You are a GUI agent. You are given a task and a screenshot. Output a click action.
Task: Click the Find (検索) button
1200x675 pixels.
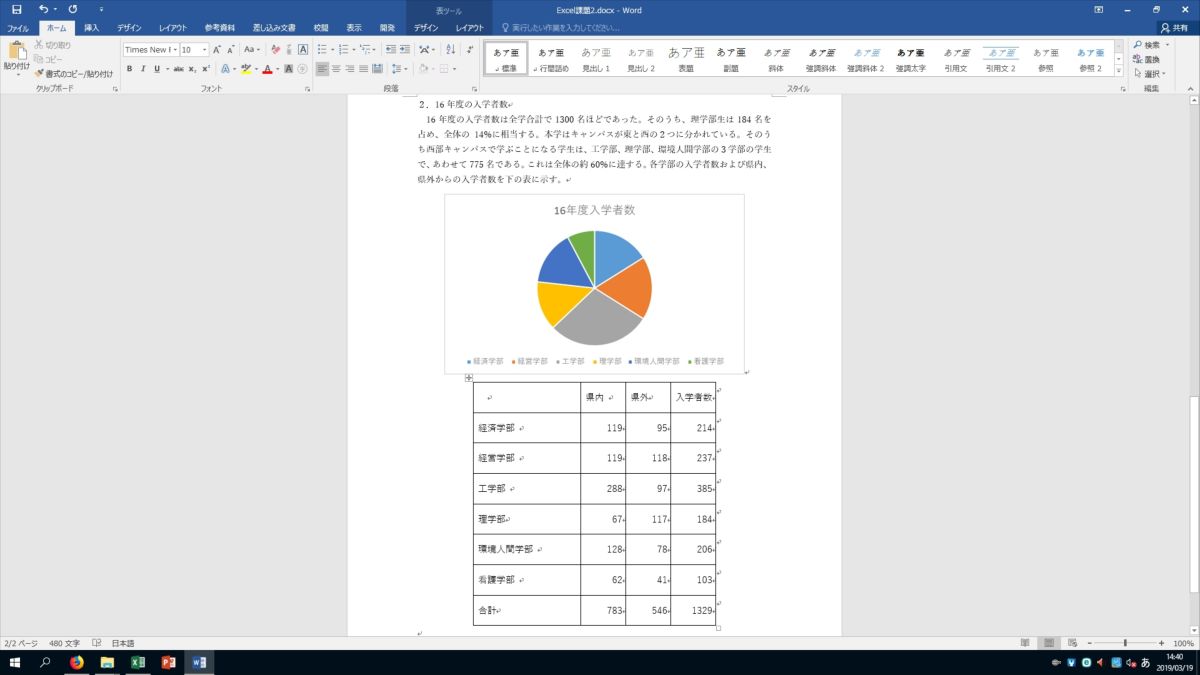[1149, 45]
